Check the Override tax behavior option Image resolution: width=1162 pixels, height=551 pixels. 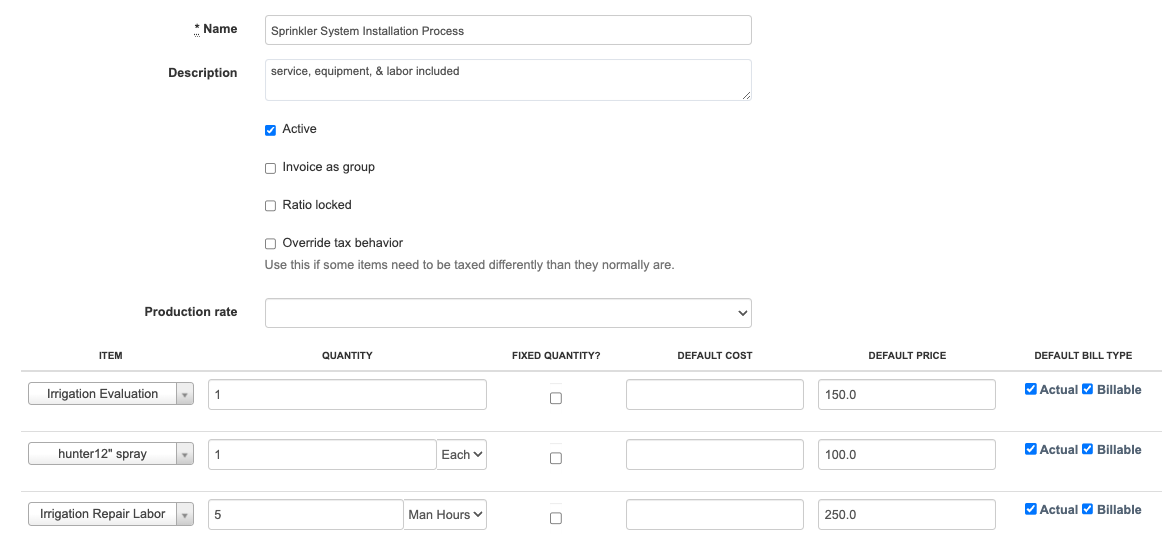270,244
